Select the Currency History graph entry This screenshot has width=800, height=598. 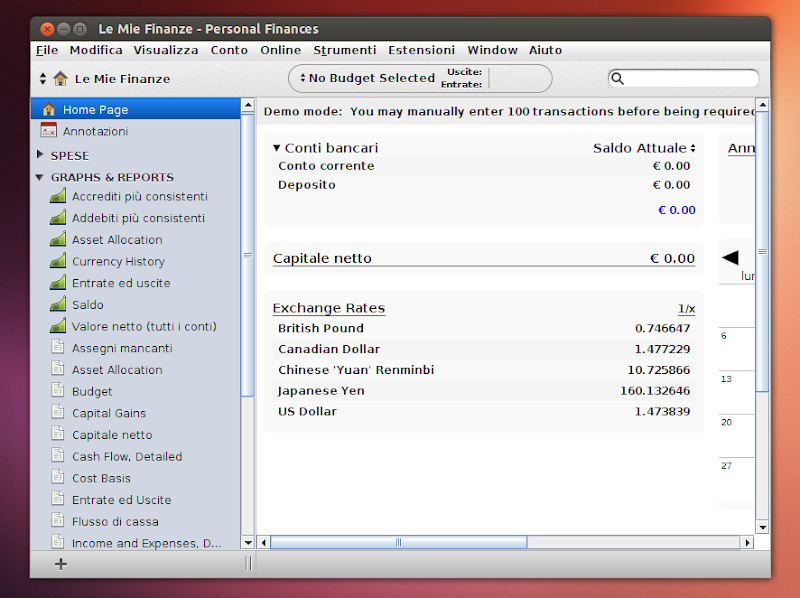coord(118,261)
